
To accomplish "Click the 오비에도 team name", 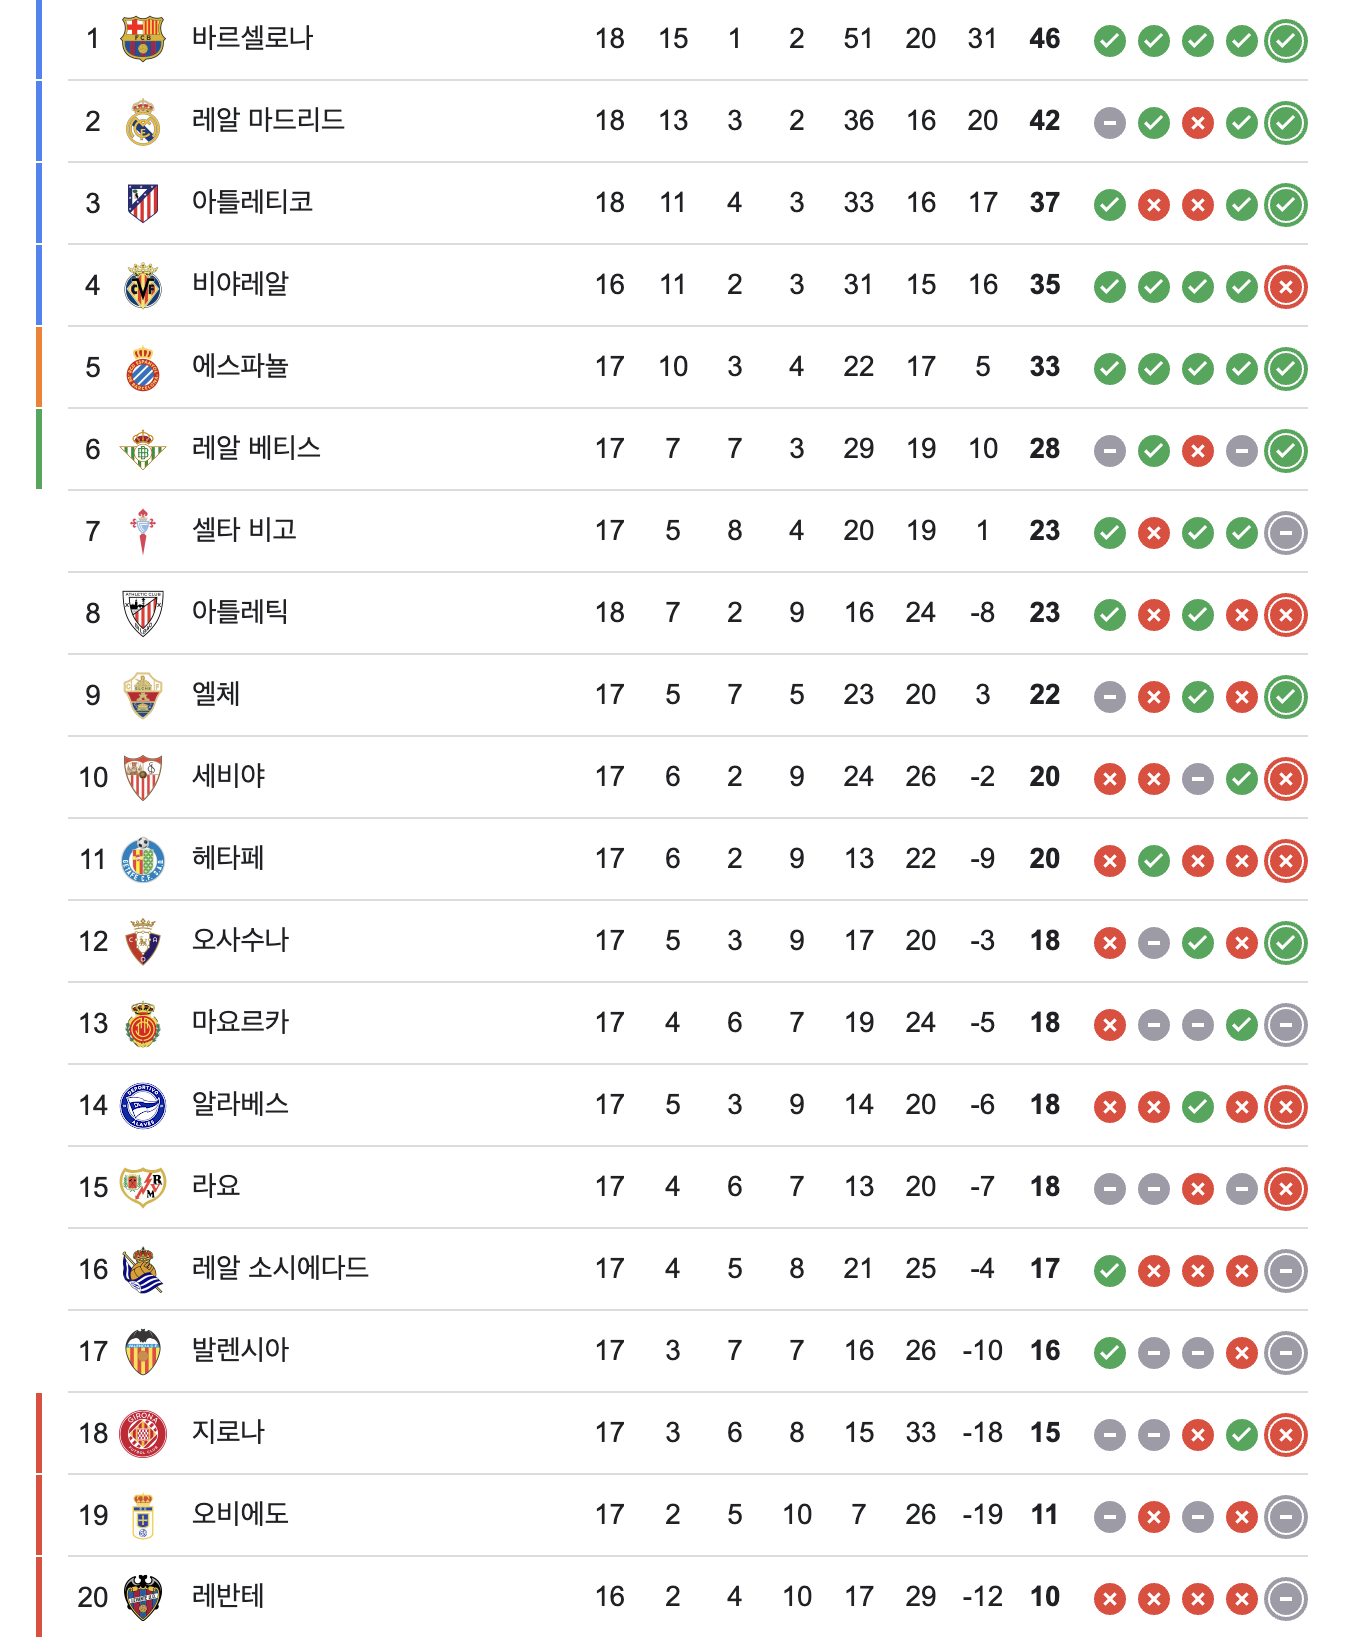I will [240, 1515].
